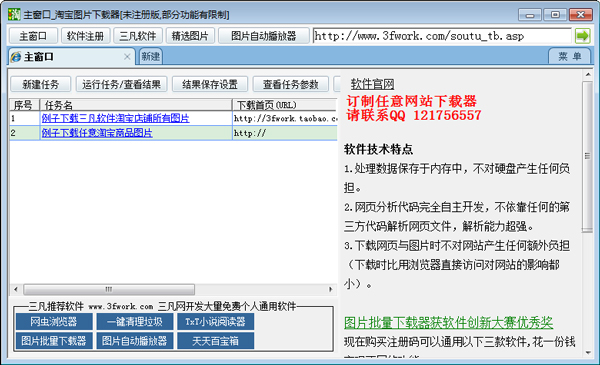Click the blue 图片自动播放器 button
The image size is (600, 365).
(x=135, y=341)
